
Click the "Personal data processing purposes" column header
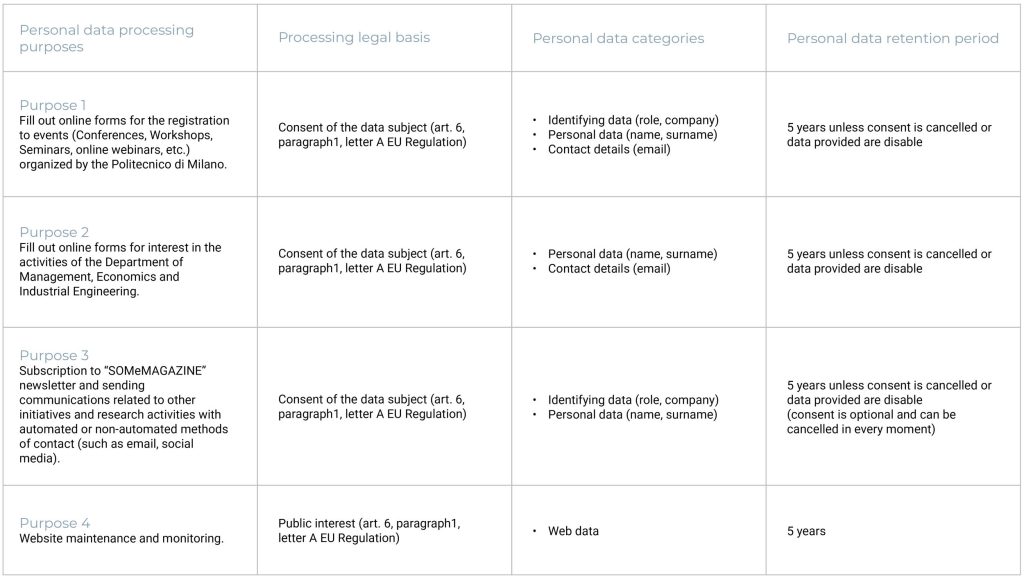(107, 38)
